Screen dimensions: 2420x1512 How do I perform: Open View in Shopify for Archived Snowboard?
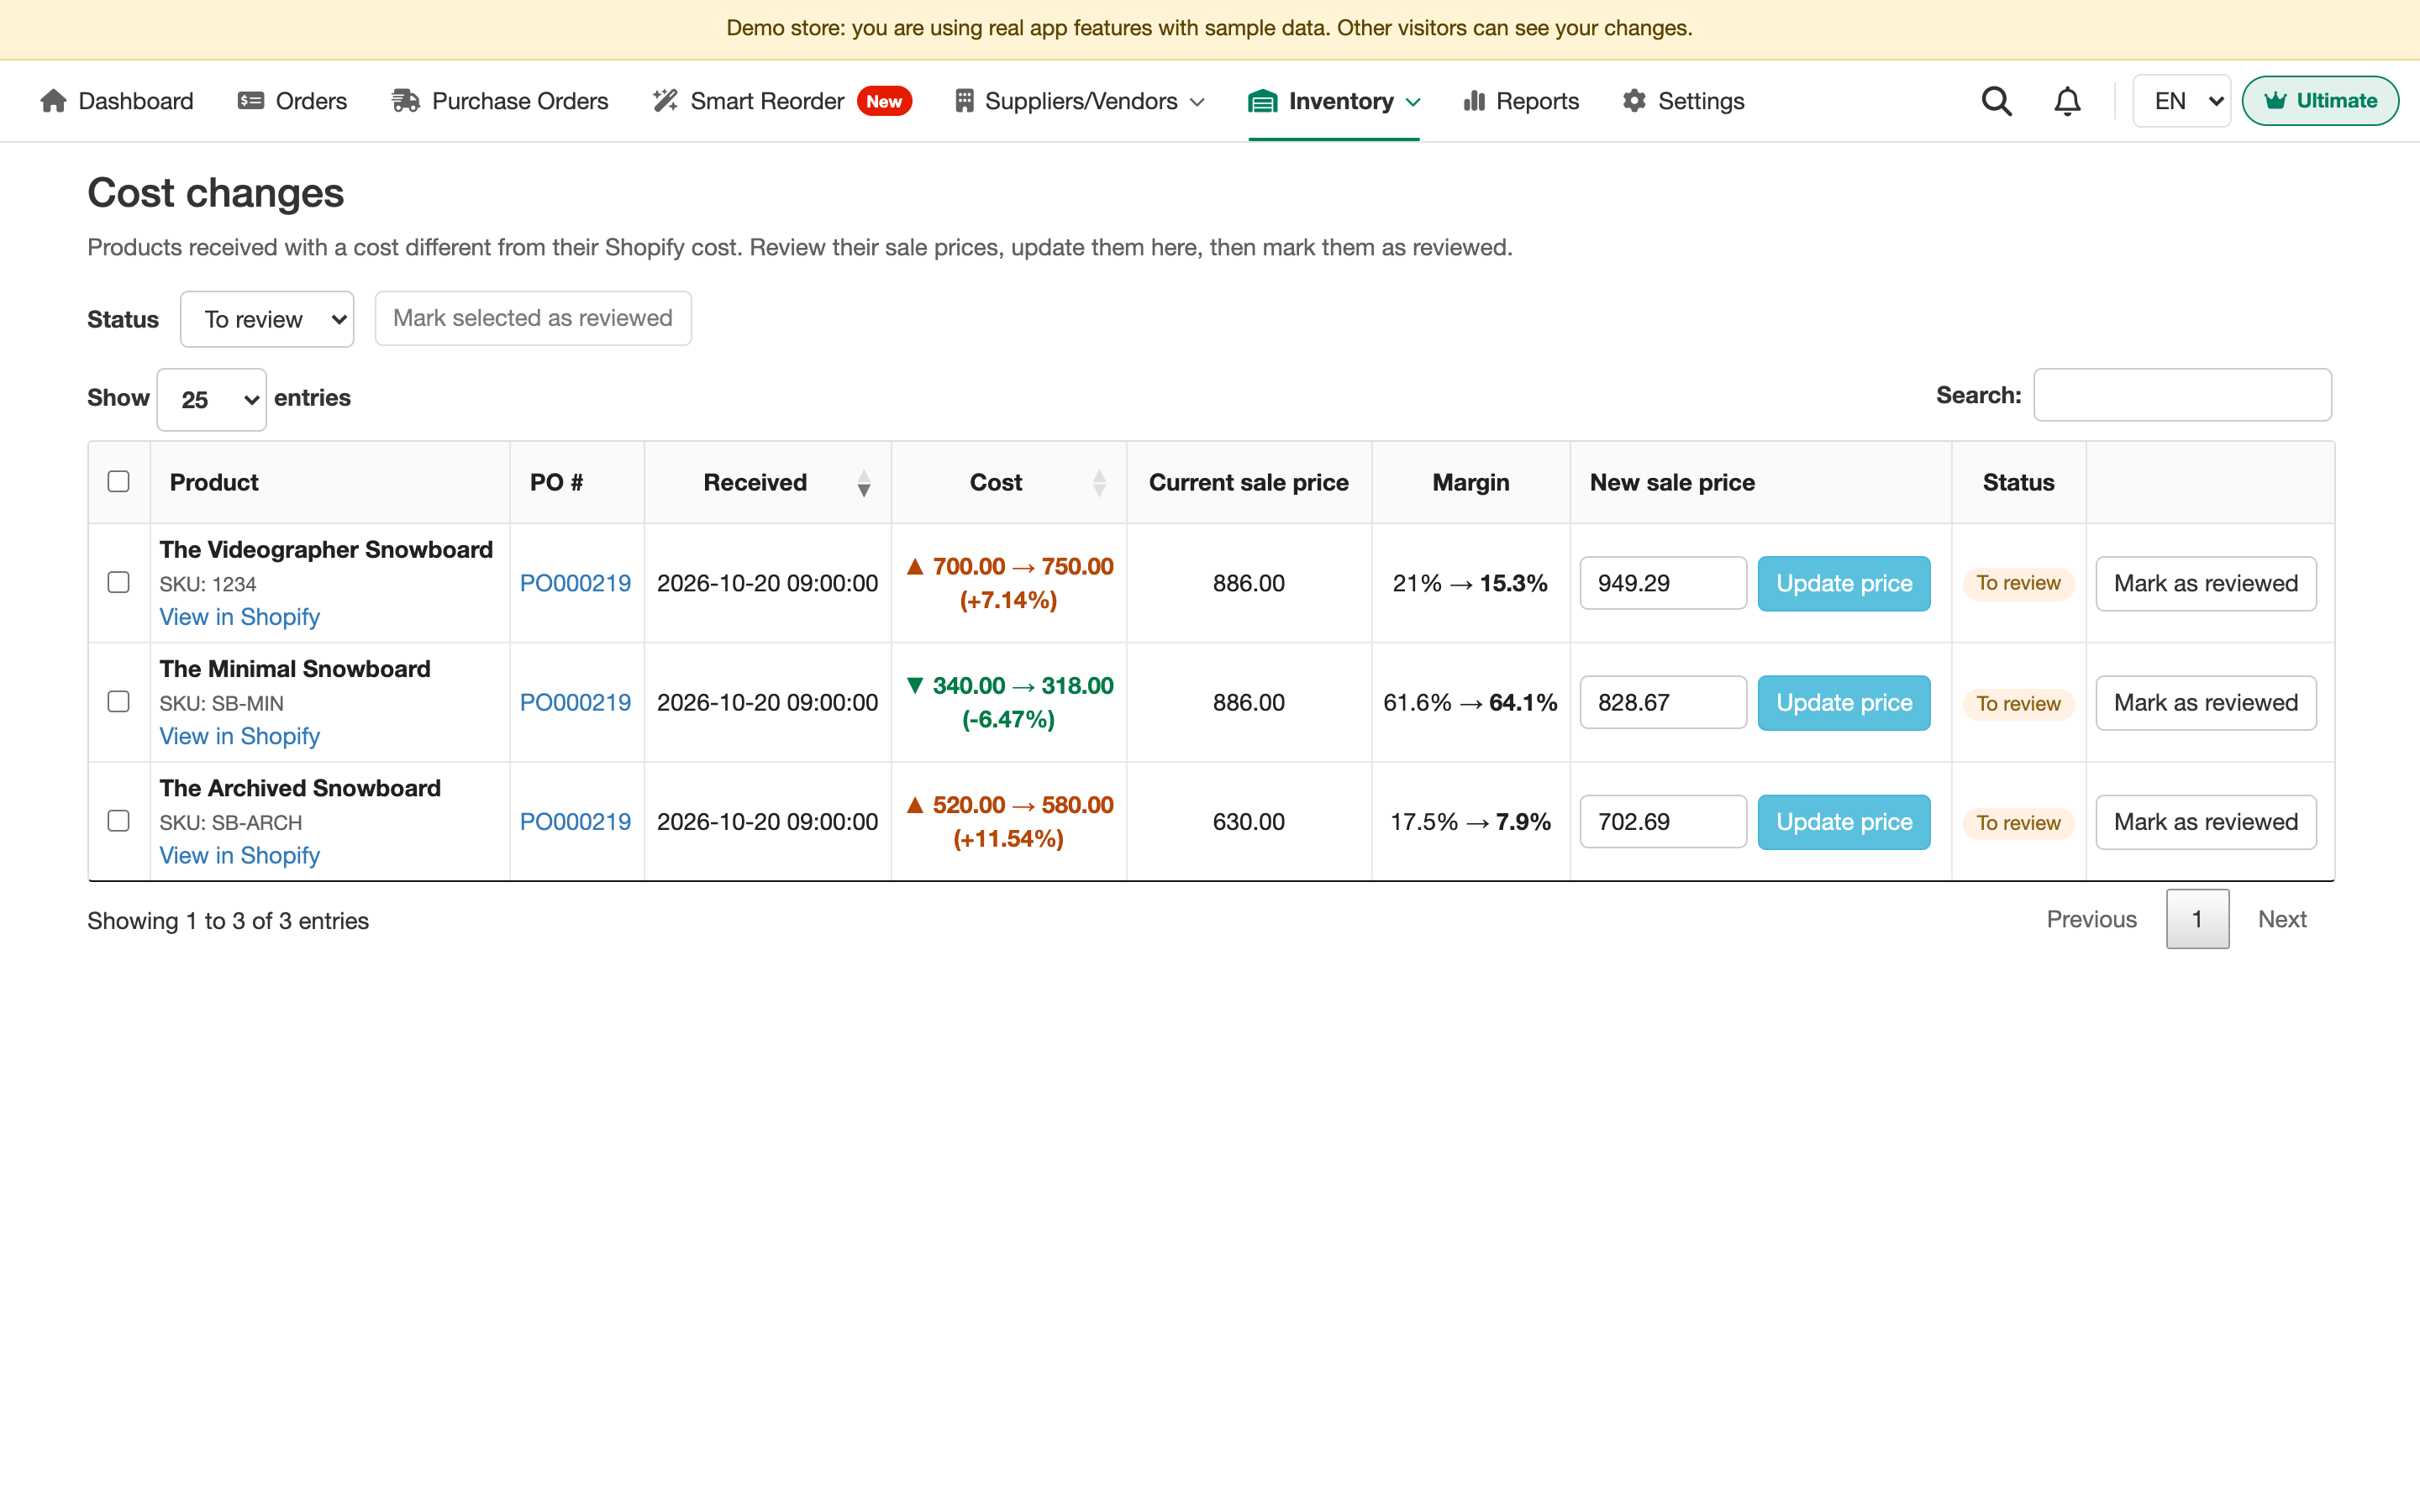tap(239, 855)
